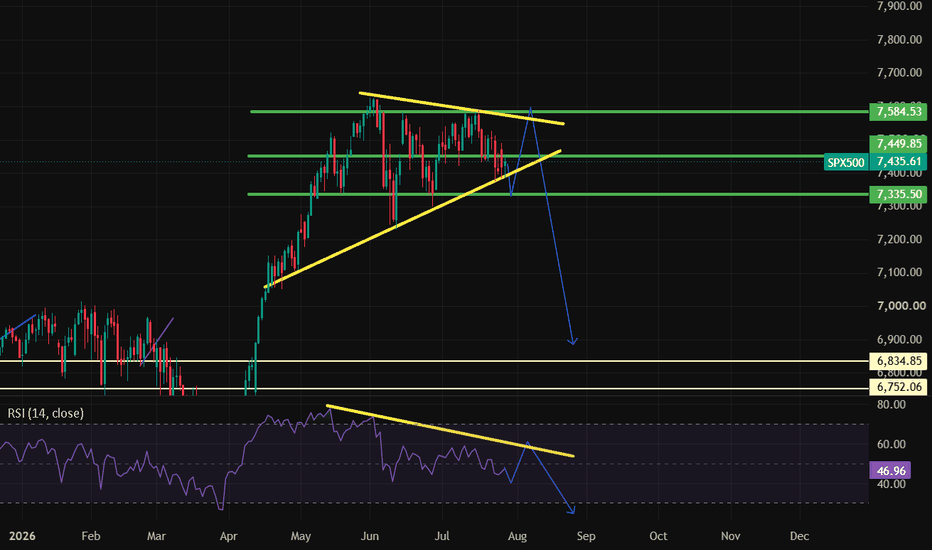This screenshot has width=932, height=550.
Task: Select the yellow descending trendline on RSI pane
Action: pyautogui.click(x=451, y=431)
